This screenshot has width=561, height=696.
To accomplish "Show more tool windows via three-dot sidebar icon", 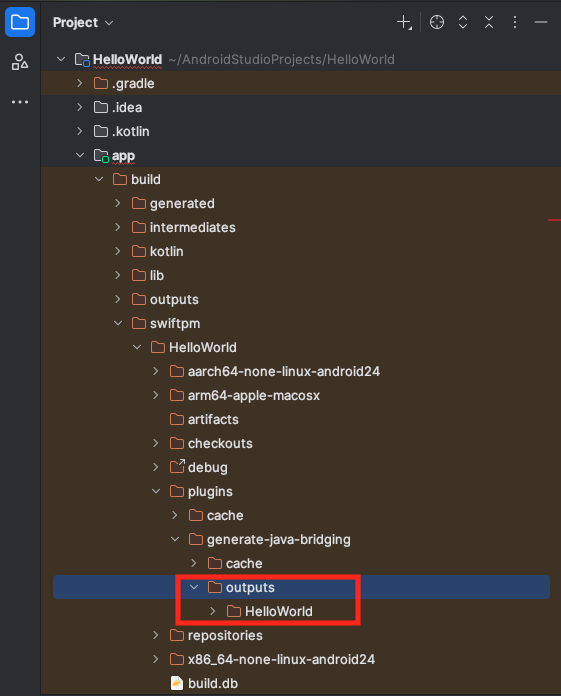I will (x=20, y=102).
